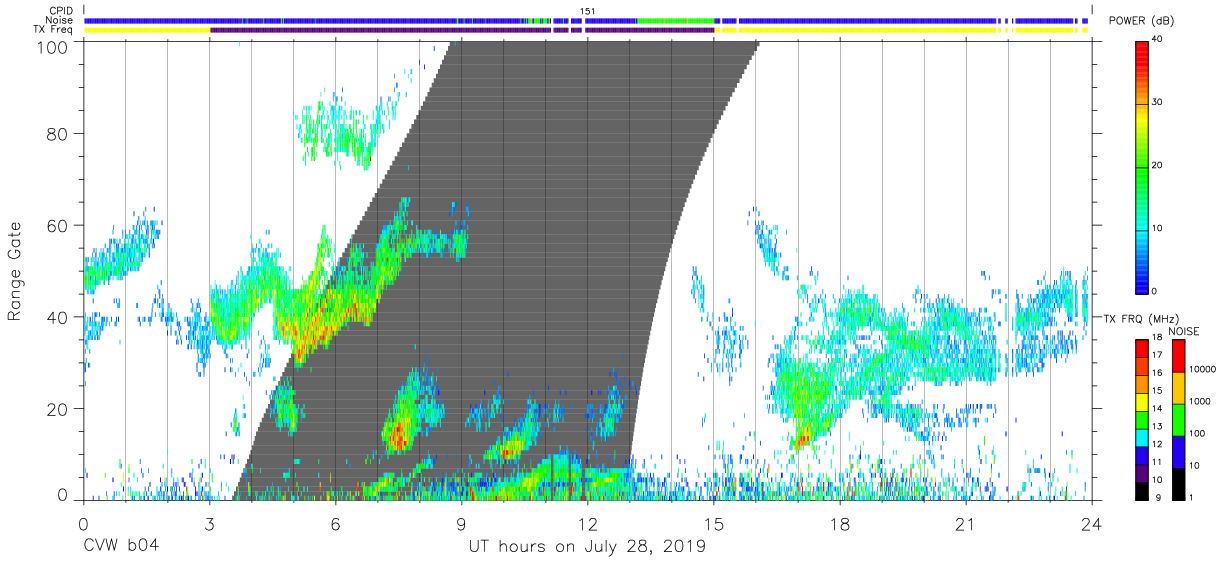Click the TX FRQ (MHz) color scale bar
Viewport: 1228px width, 567px height.
[1142, 419]
